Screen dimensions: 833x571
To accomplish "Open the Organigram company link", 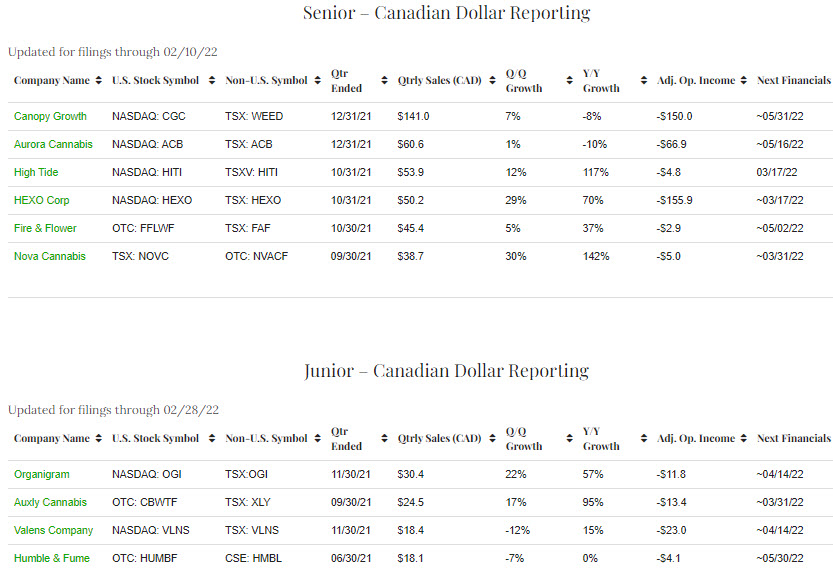I will 42,474.
